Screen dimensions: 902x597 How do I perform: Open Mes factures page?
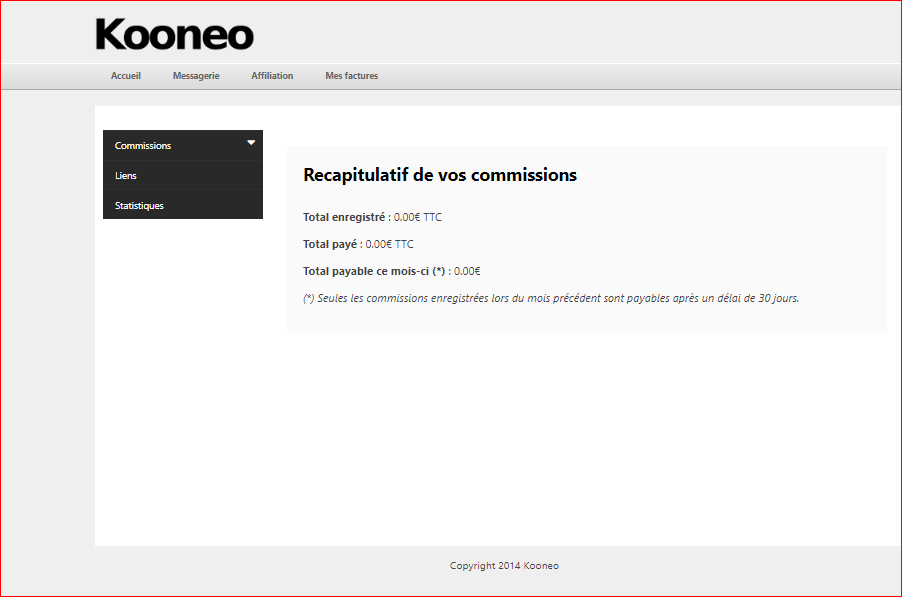(x=351, y=76)
